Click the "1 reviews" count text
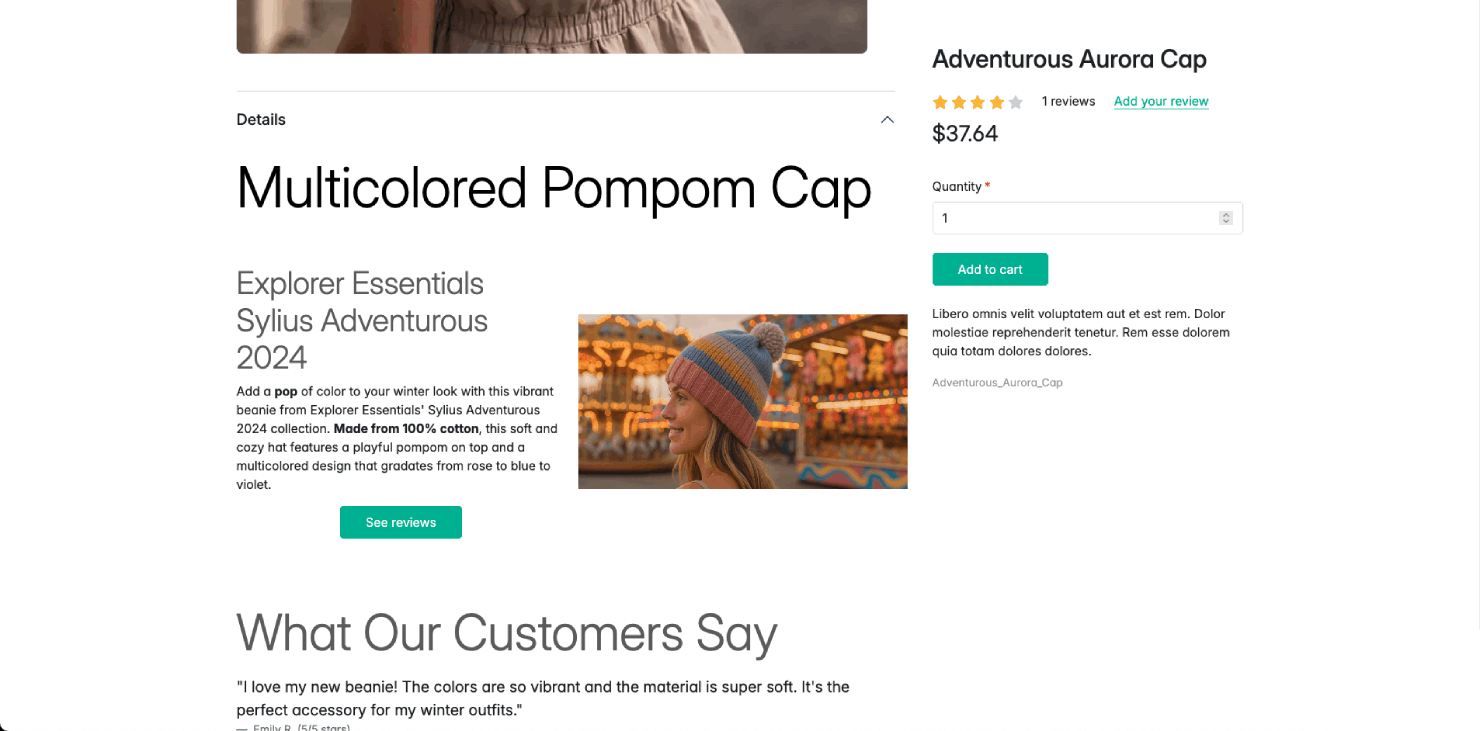Image resolution: width=1480 pixels, height=731 pixels. click(x=1068, y=101)
